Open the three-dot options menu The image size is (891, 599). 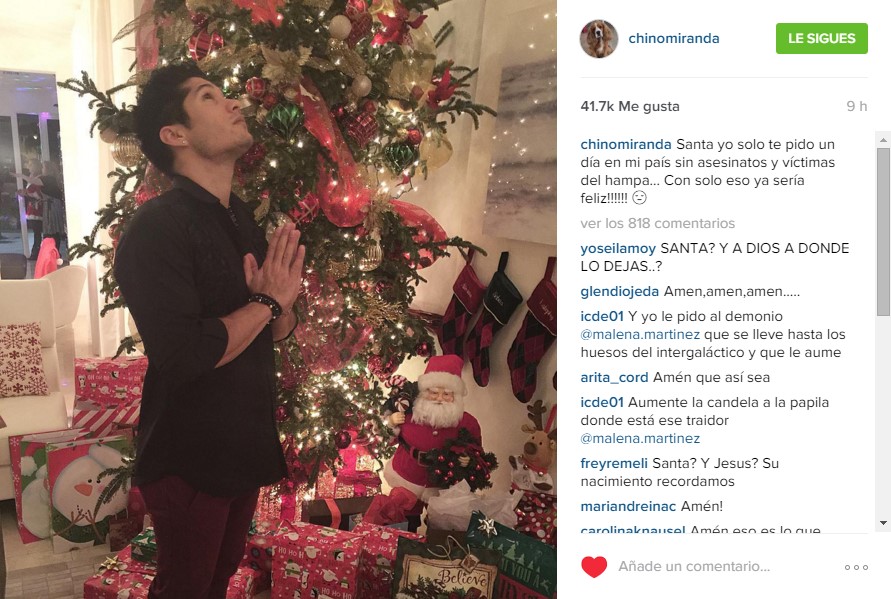856,567
